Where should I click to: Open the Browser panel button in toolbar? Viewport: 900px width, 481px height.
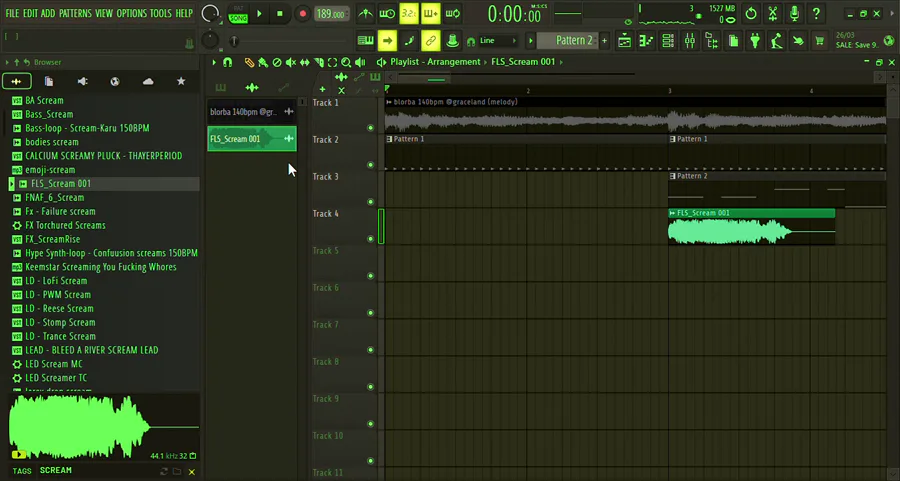[712, 41]
